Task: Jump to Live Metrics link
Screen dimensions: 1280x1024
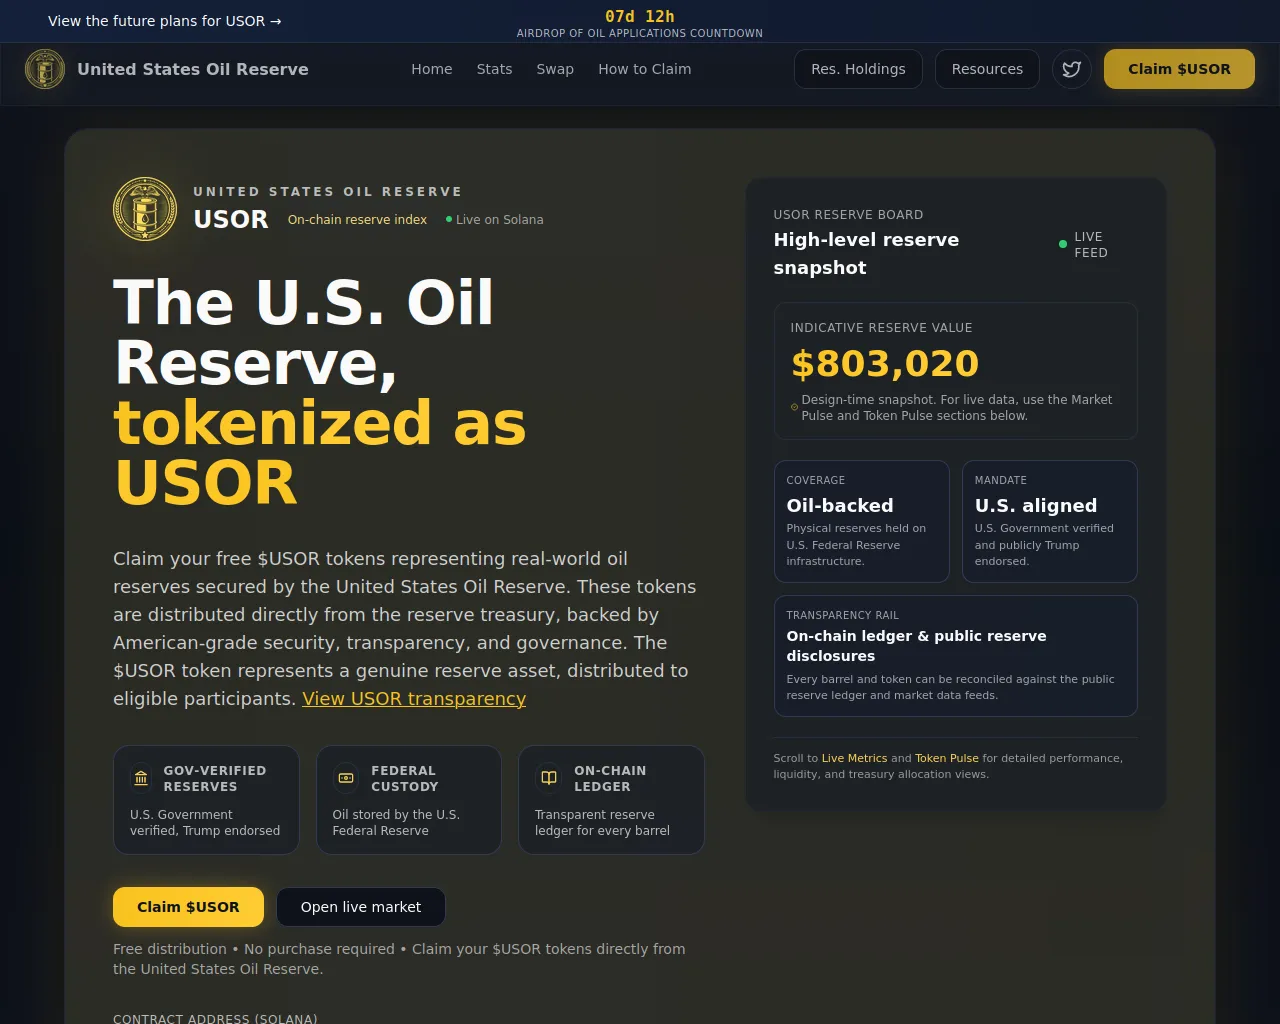Action: pyautogui.click(x=854, y=758)
